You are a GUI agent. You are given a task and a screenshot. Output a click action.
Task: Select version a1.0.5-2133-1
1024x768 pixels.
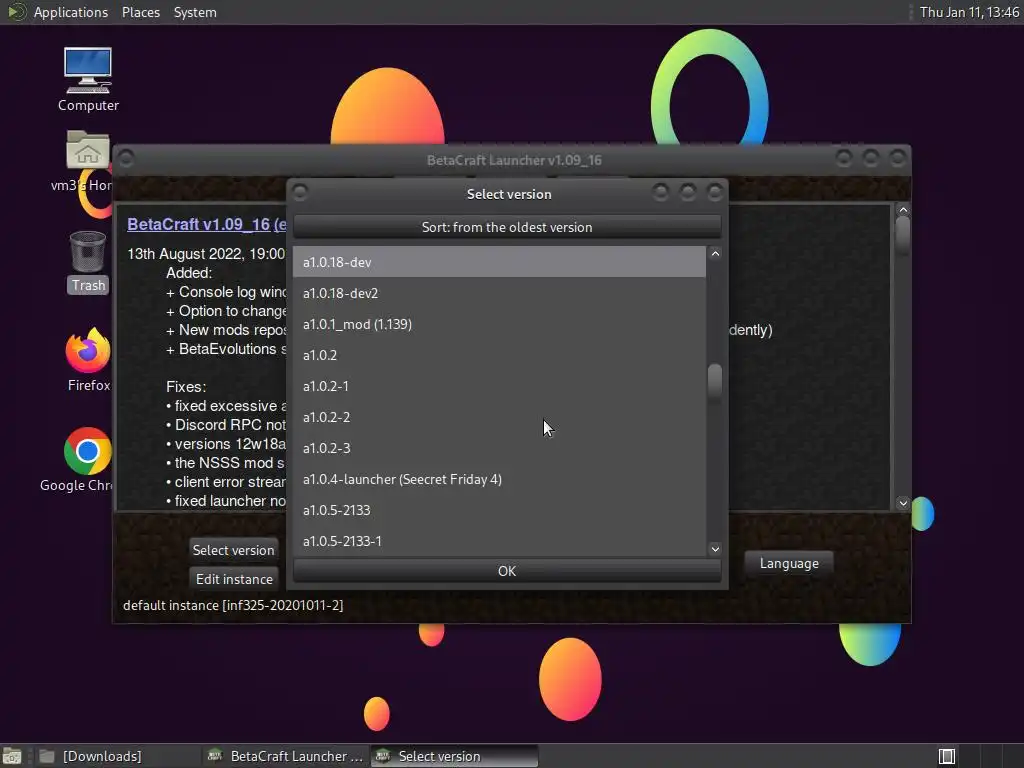tap(499, 541)
